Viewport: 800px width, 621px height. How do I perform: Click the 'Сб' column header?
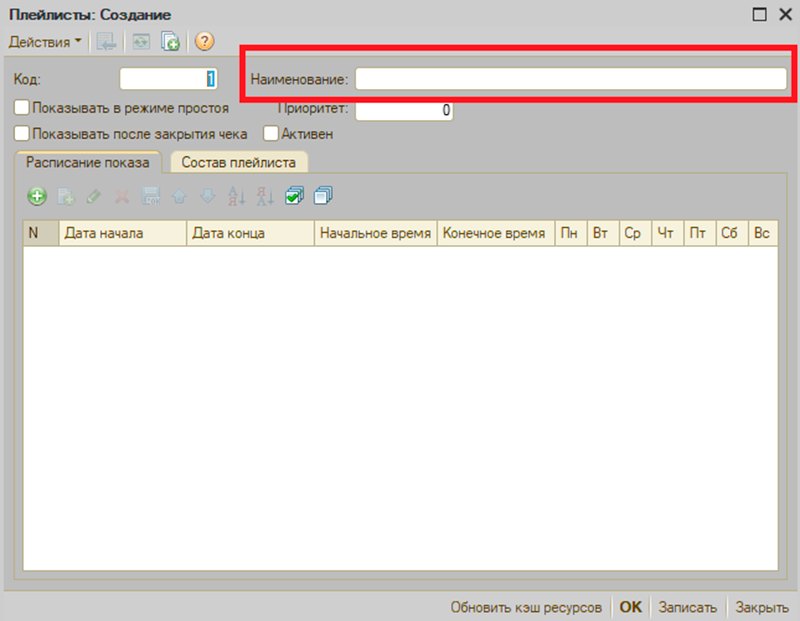click(x=732, y=233)
